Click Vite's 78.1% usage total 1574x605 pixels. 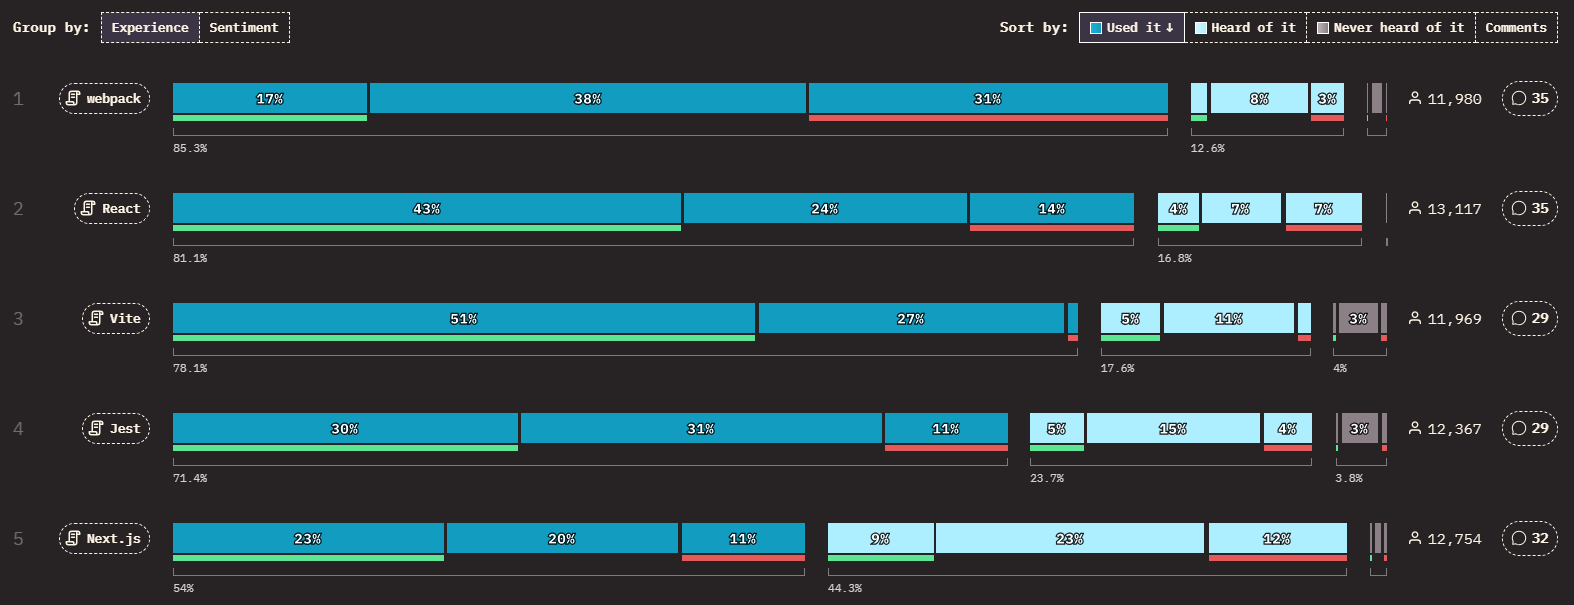[x=190, y=368]
